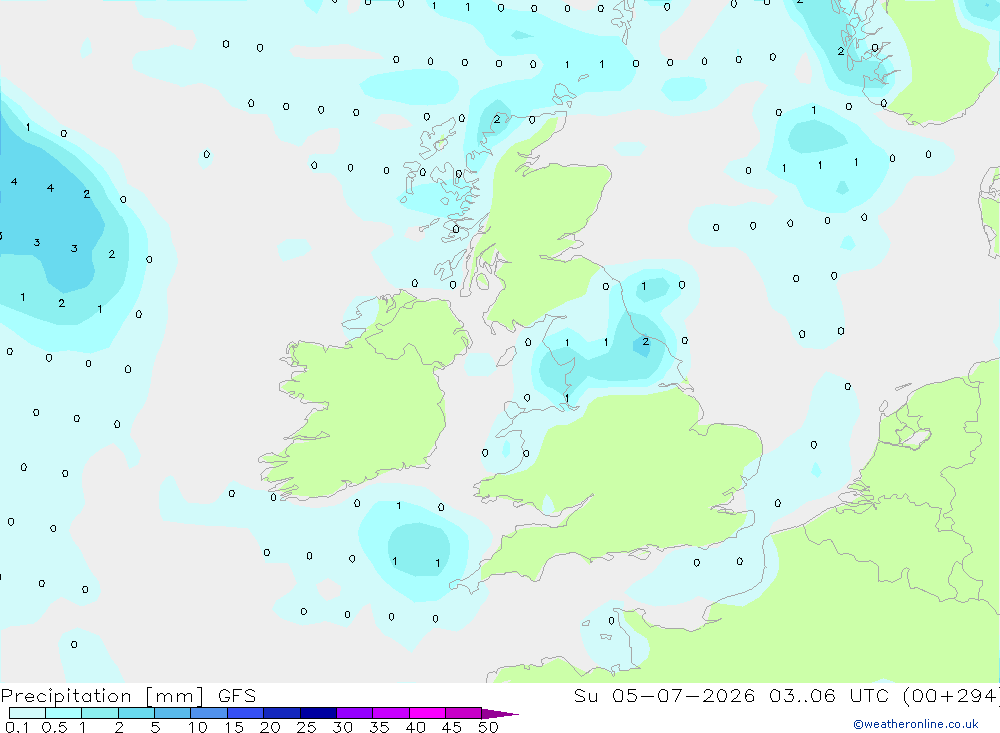Click the 0.5–1 mm legend color swatch
Viewport: 1000px width, 733px height.
[x=64, y=713]
